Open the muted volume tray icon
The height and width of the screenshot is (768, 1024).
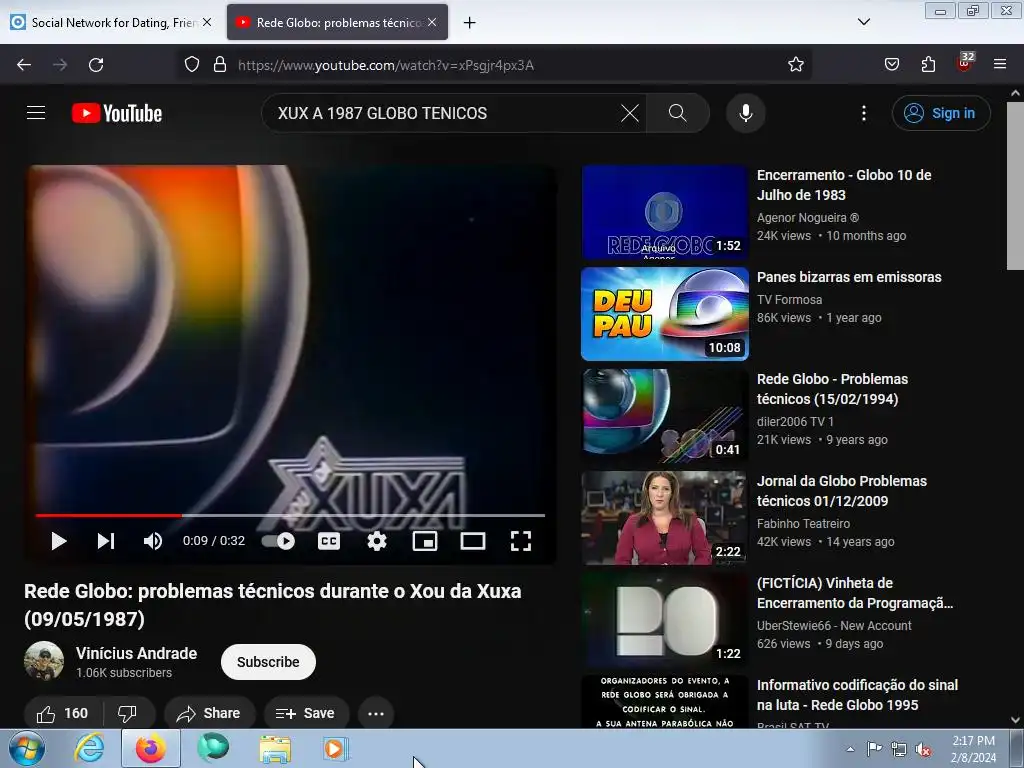[x=923, y=750]
